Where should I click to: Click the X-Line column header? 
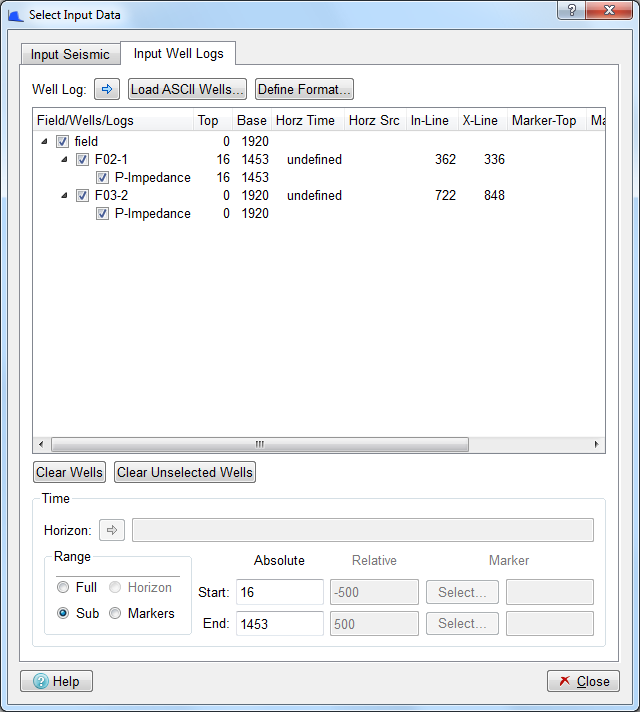coord(482,120)
